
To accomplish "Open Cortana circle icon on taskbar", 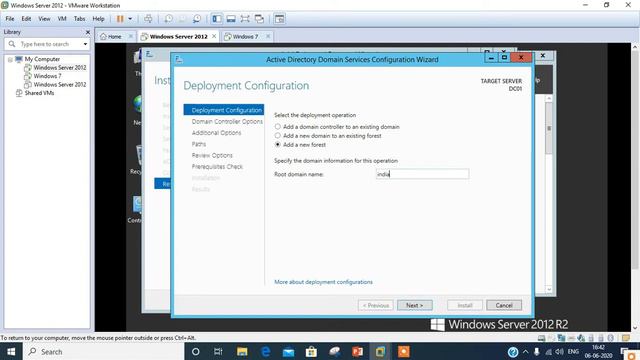I will 196,351.
